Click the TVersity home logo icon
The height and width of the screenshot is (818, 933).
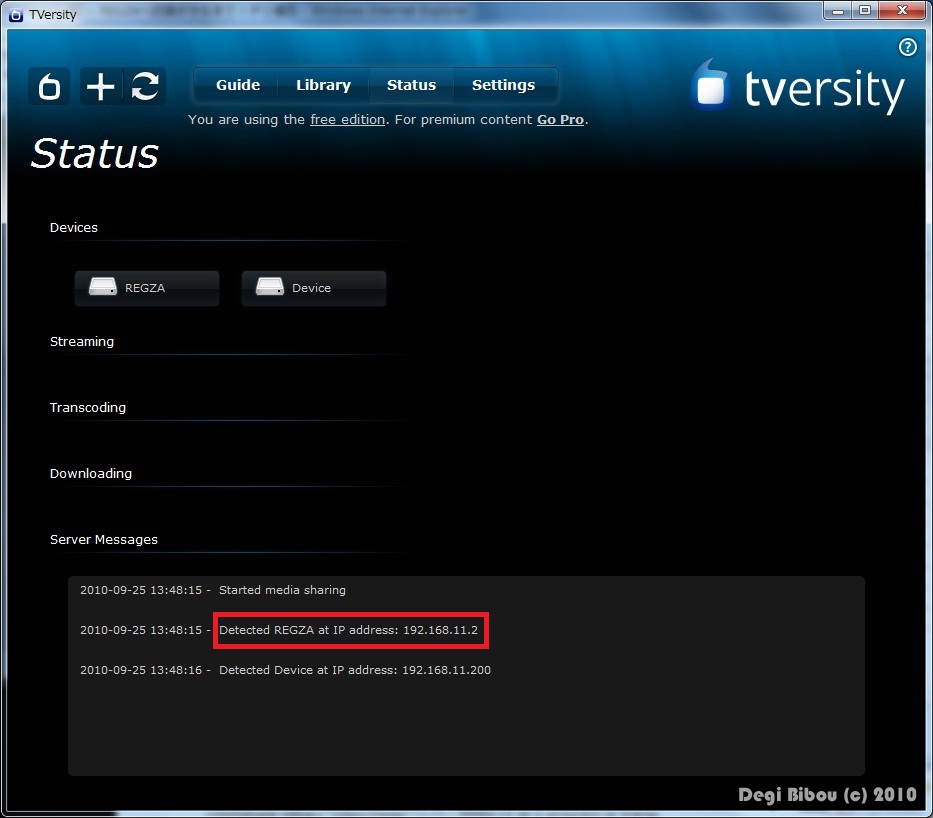click(49, 86)
